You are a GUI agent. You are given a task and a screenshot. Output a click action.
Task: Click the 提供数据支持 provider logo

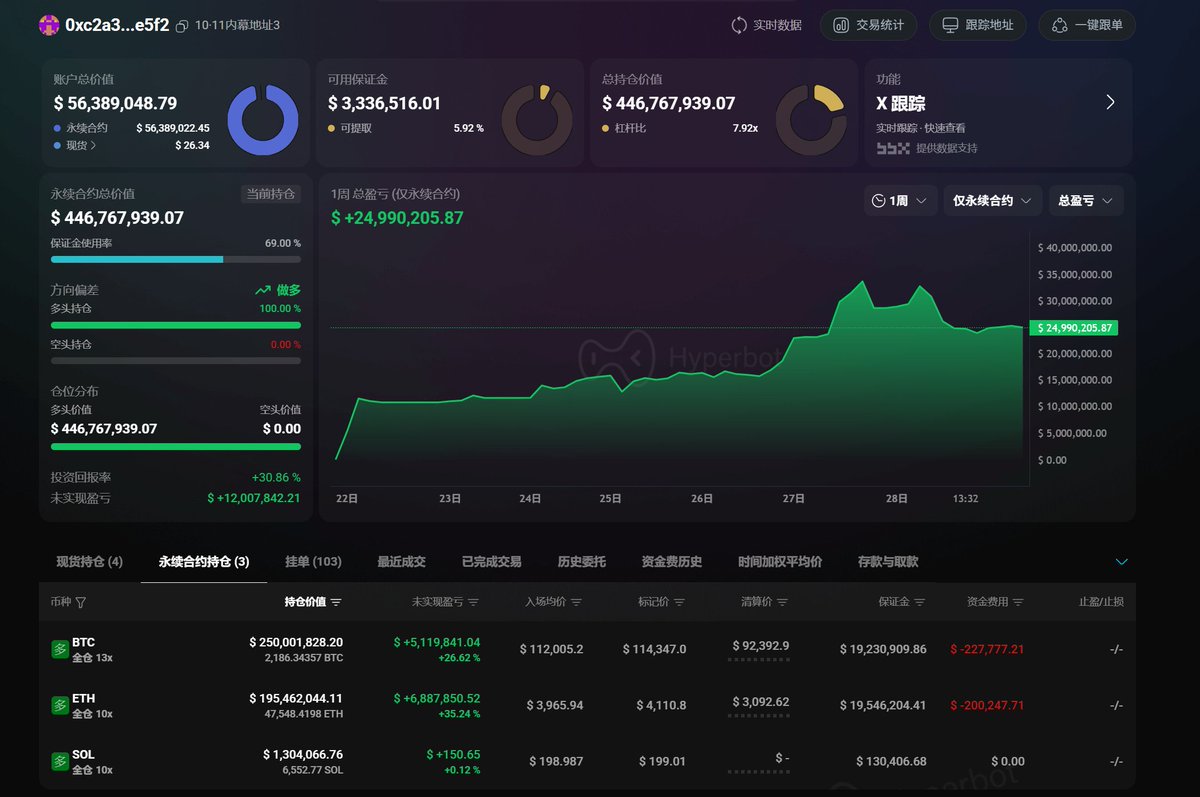click(x=893, y=148)
